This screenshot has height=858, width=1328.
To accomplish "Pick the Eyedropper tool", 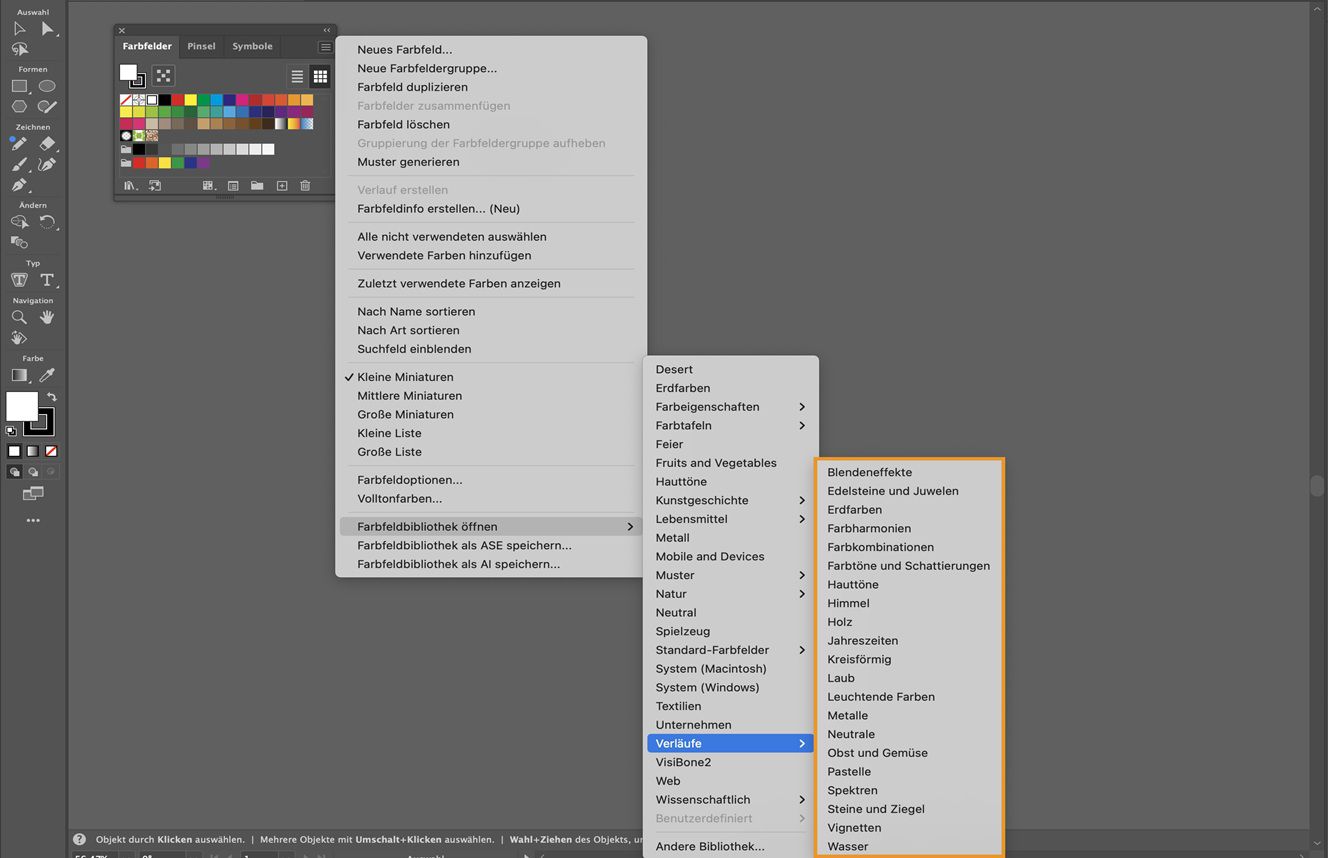I will coord(47,375).
